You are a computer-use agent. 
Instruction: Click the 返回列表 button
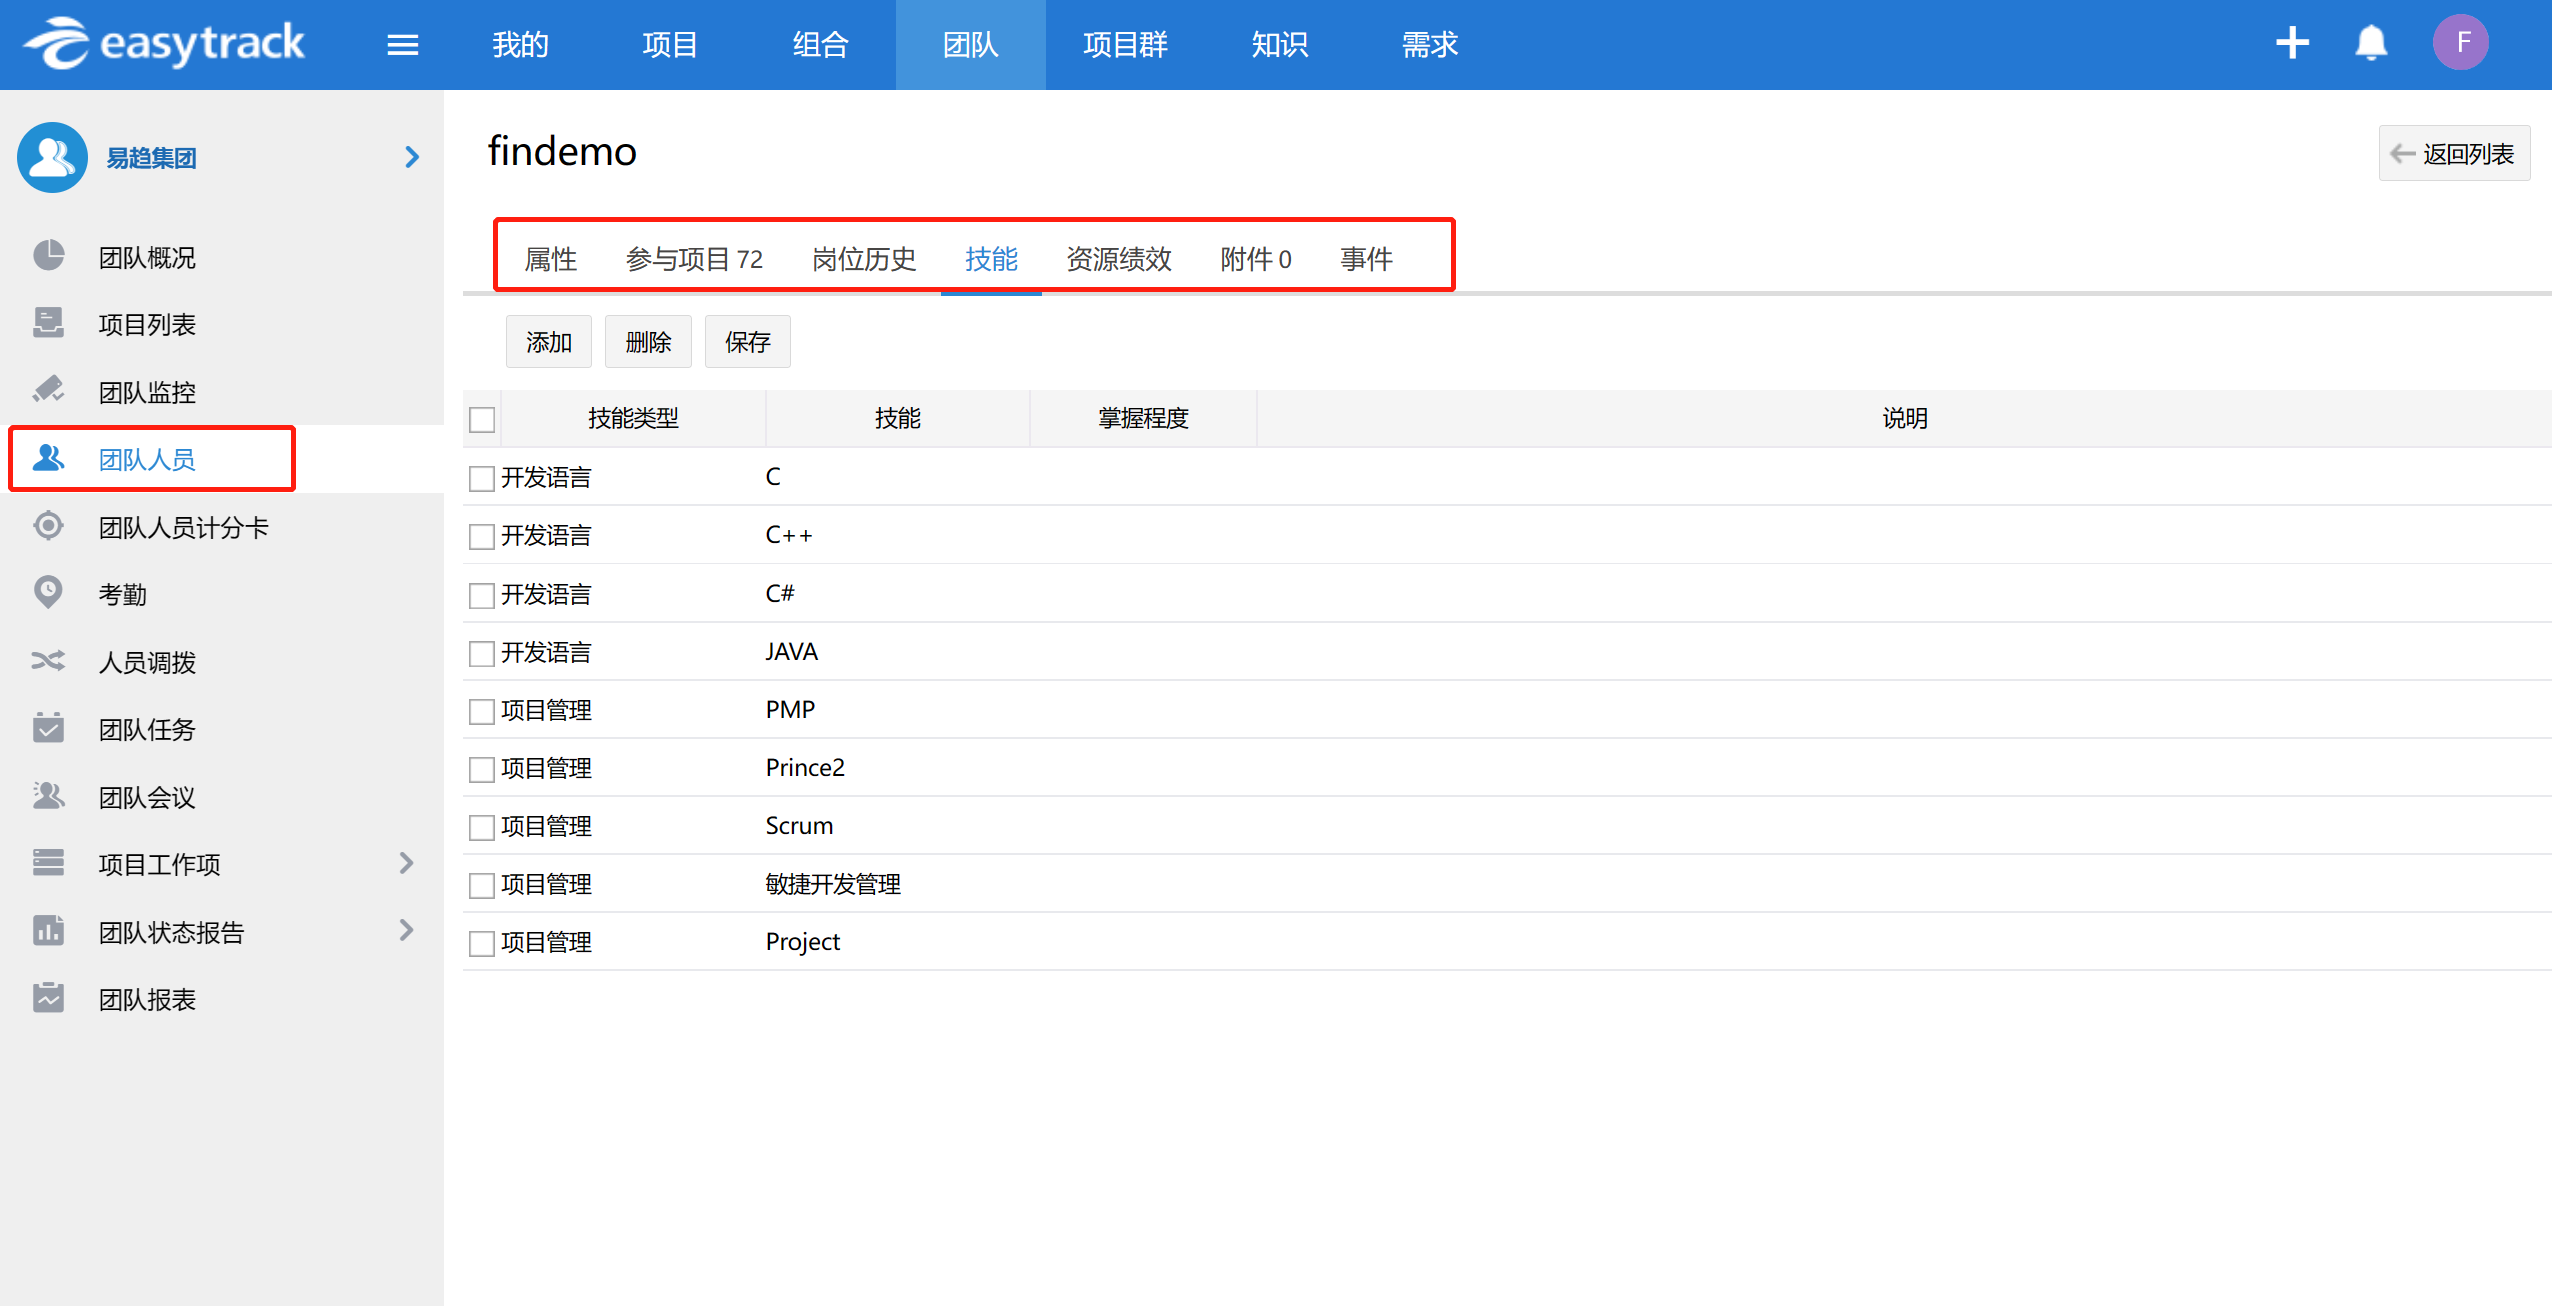(x=2454, y=154)
